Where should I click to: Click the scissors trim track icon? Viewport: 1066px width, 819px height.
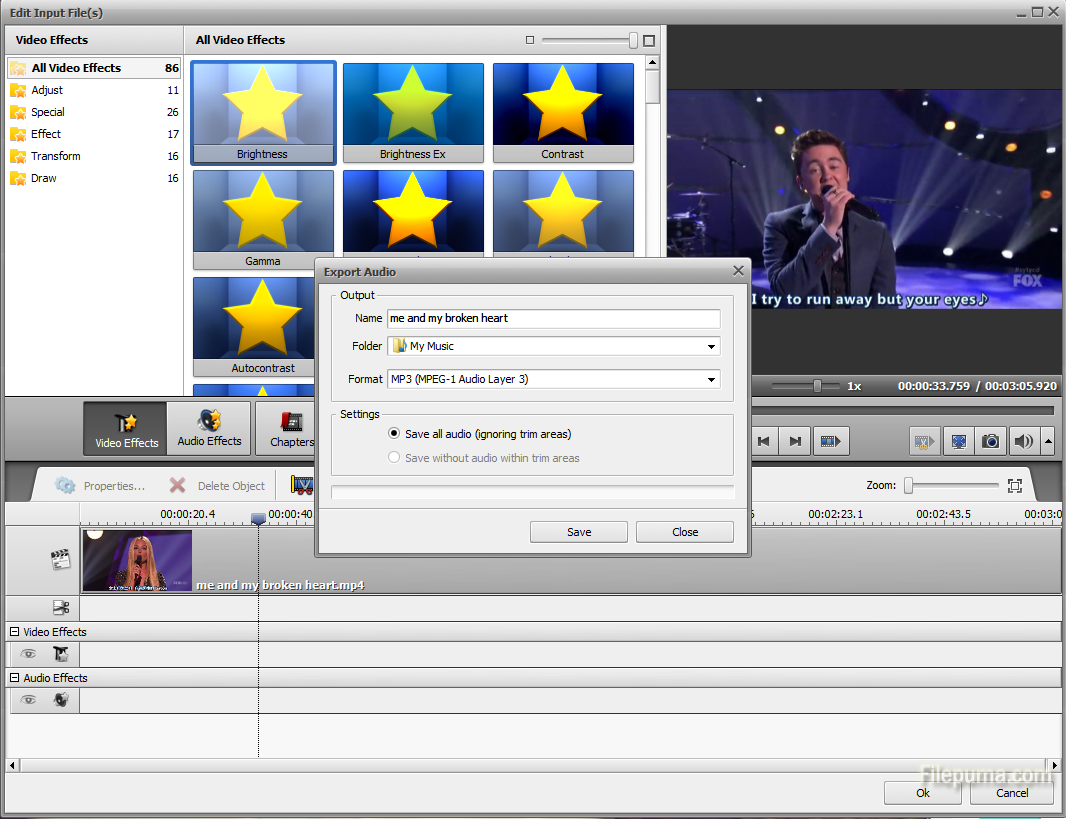coord(61,607)
